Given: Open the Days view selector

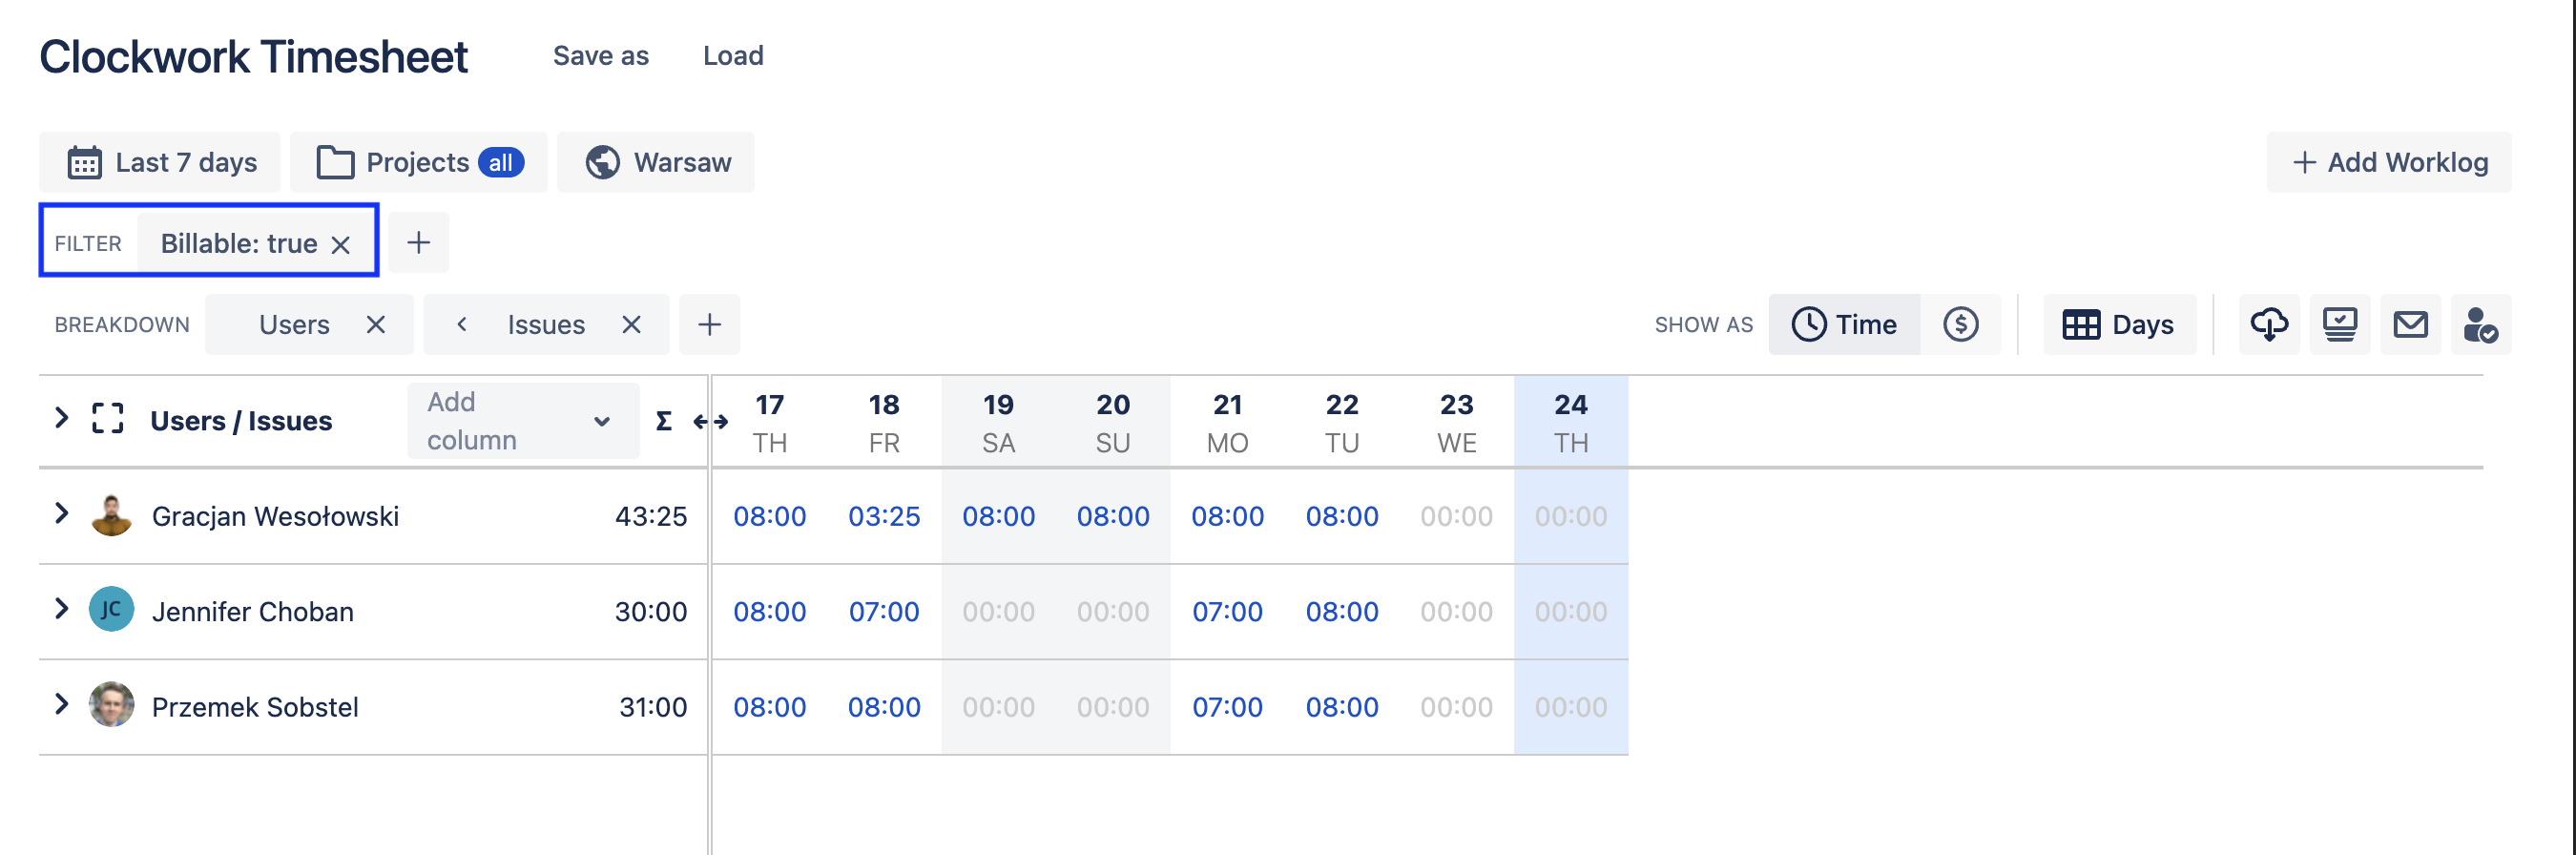Looking at the screenshot, I should pos(2118,324).
